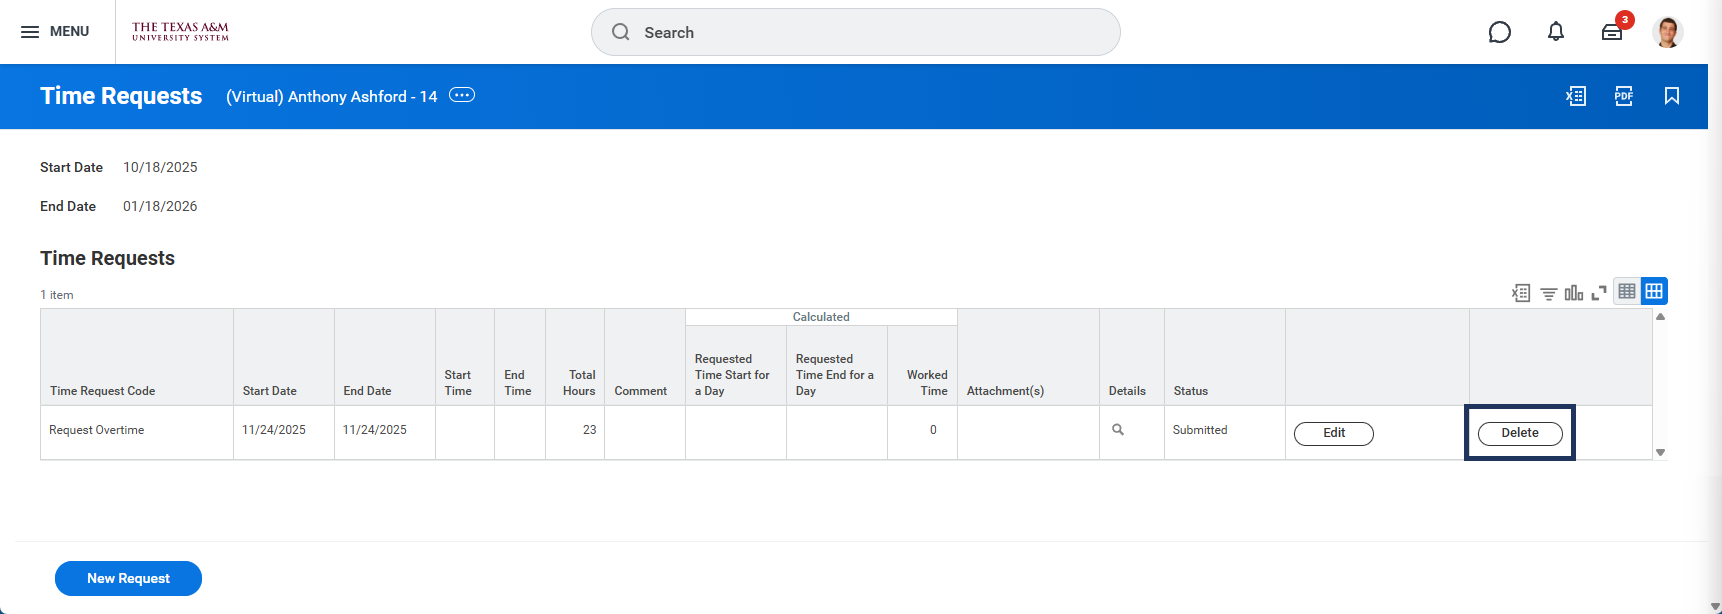Open the main MENU hamburger

point(54,32)
